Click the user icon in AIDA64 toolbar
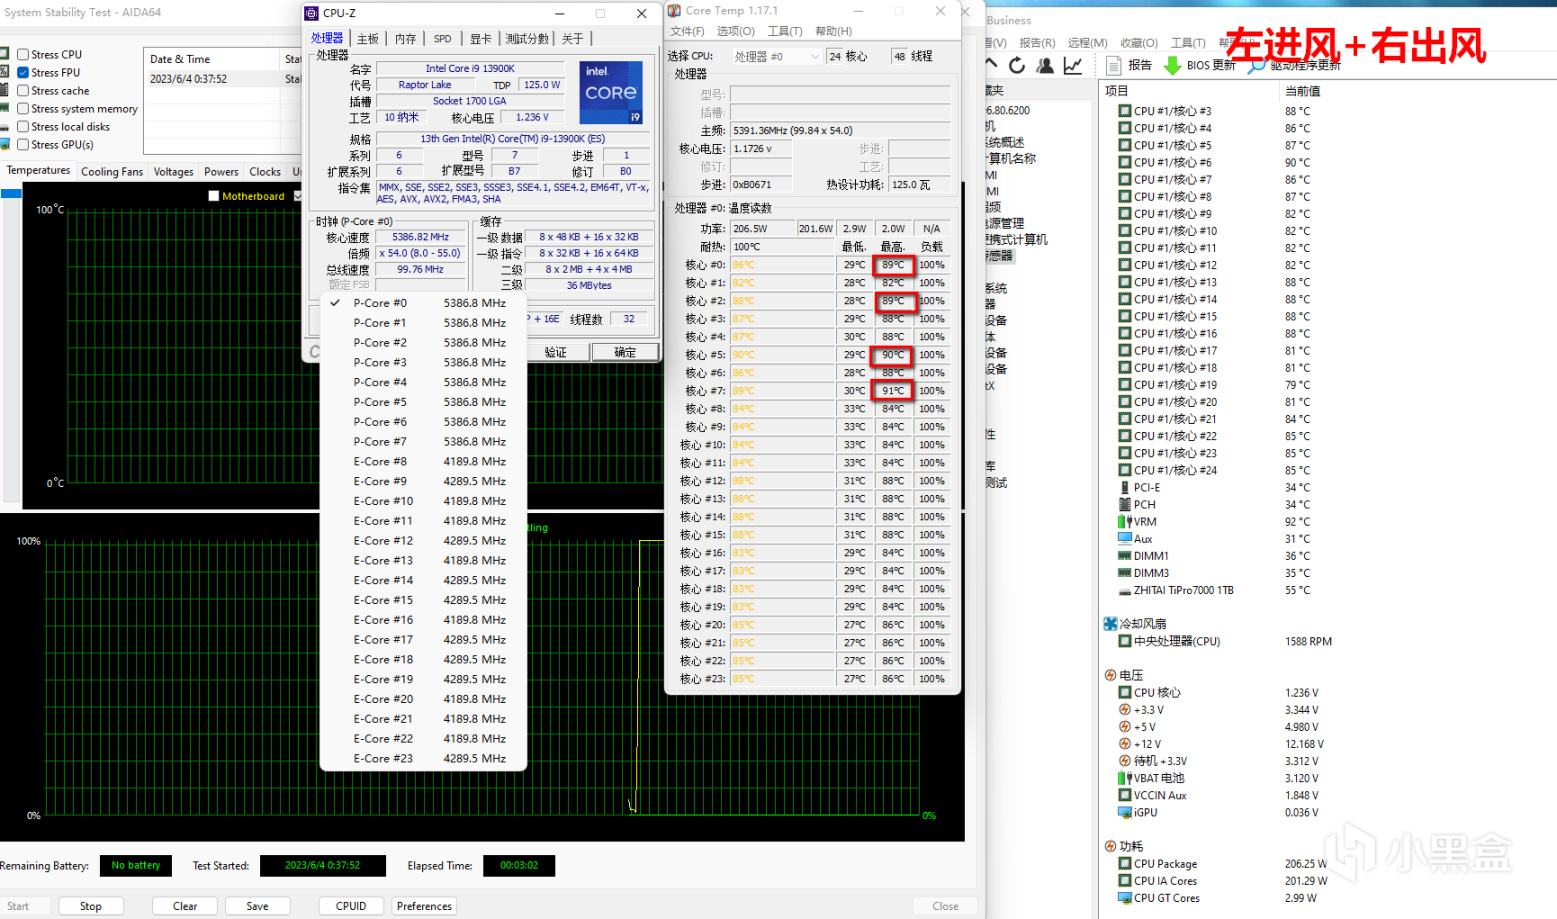 [x=1045, y=65]
